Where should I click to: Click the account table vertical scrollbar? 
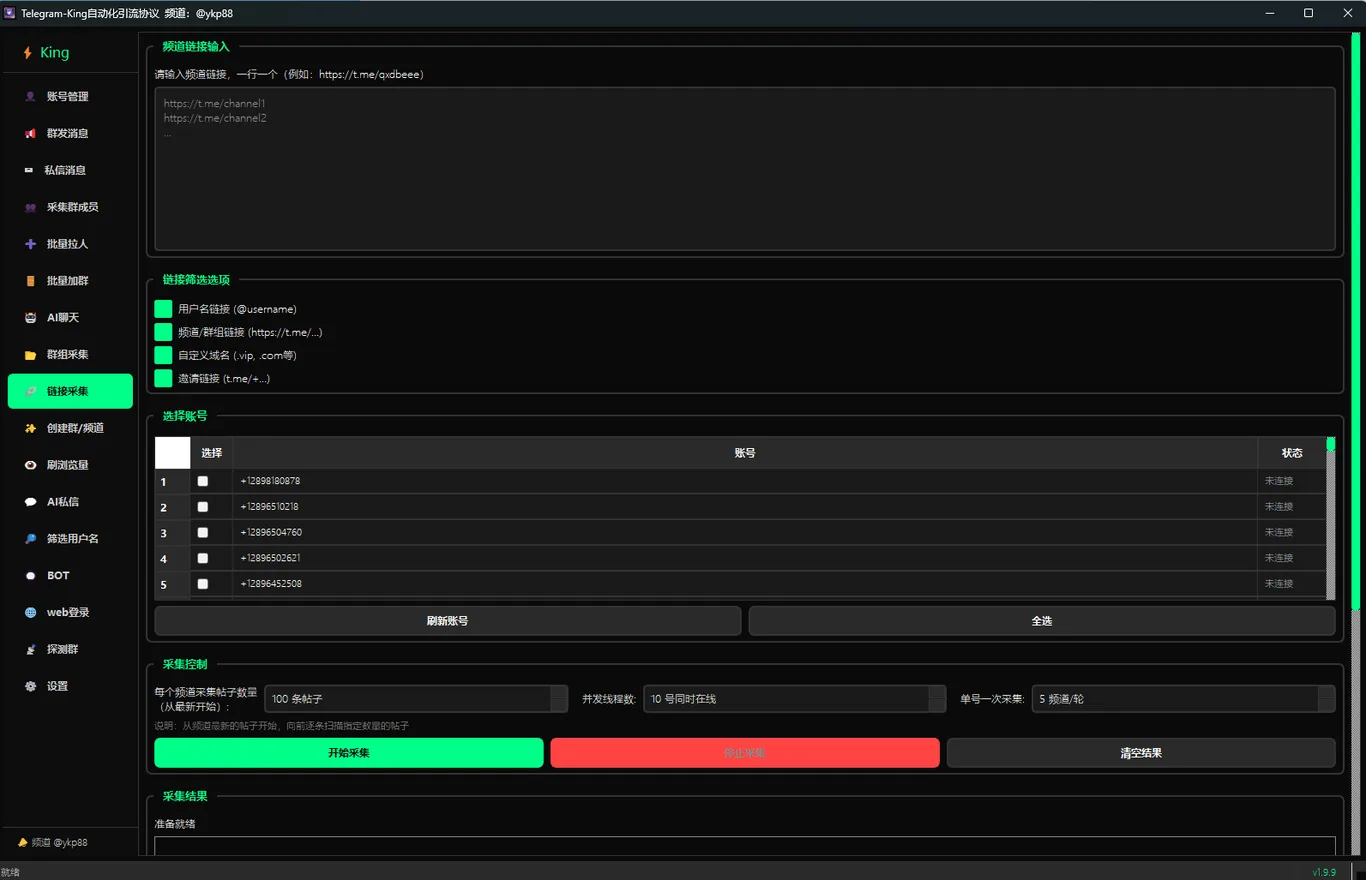coord(1331,518)
